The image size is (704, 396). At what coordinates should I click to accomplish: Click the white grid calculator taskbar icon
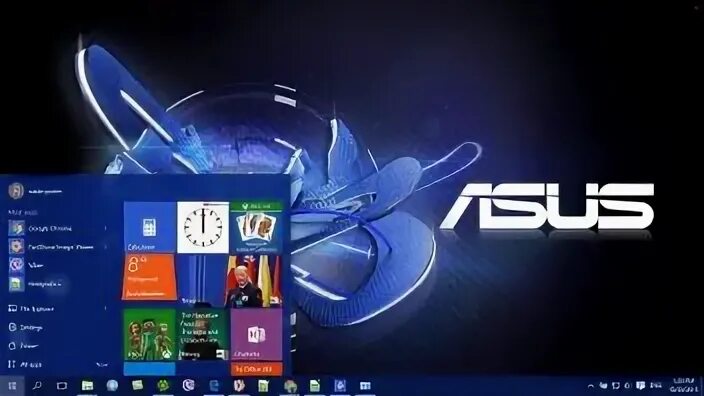click(365, 386)
